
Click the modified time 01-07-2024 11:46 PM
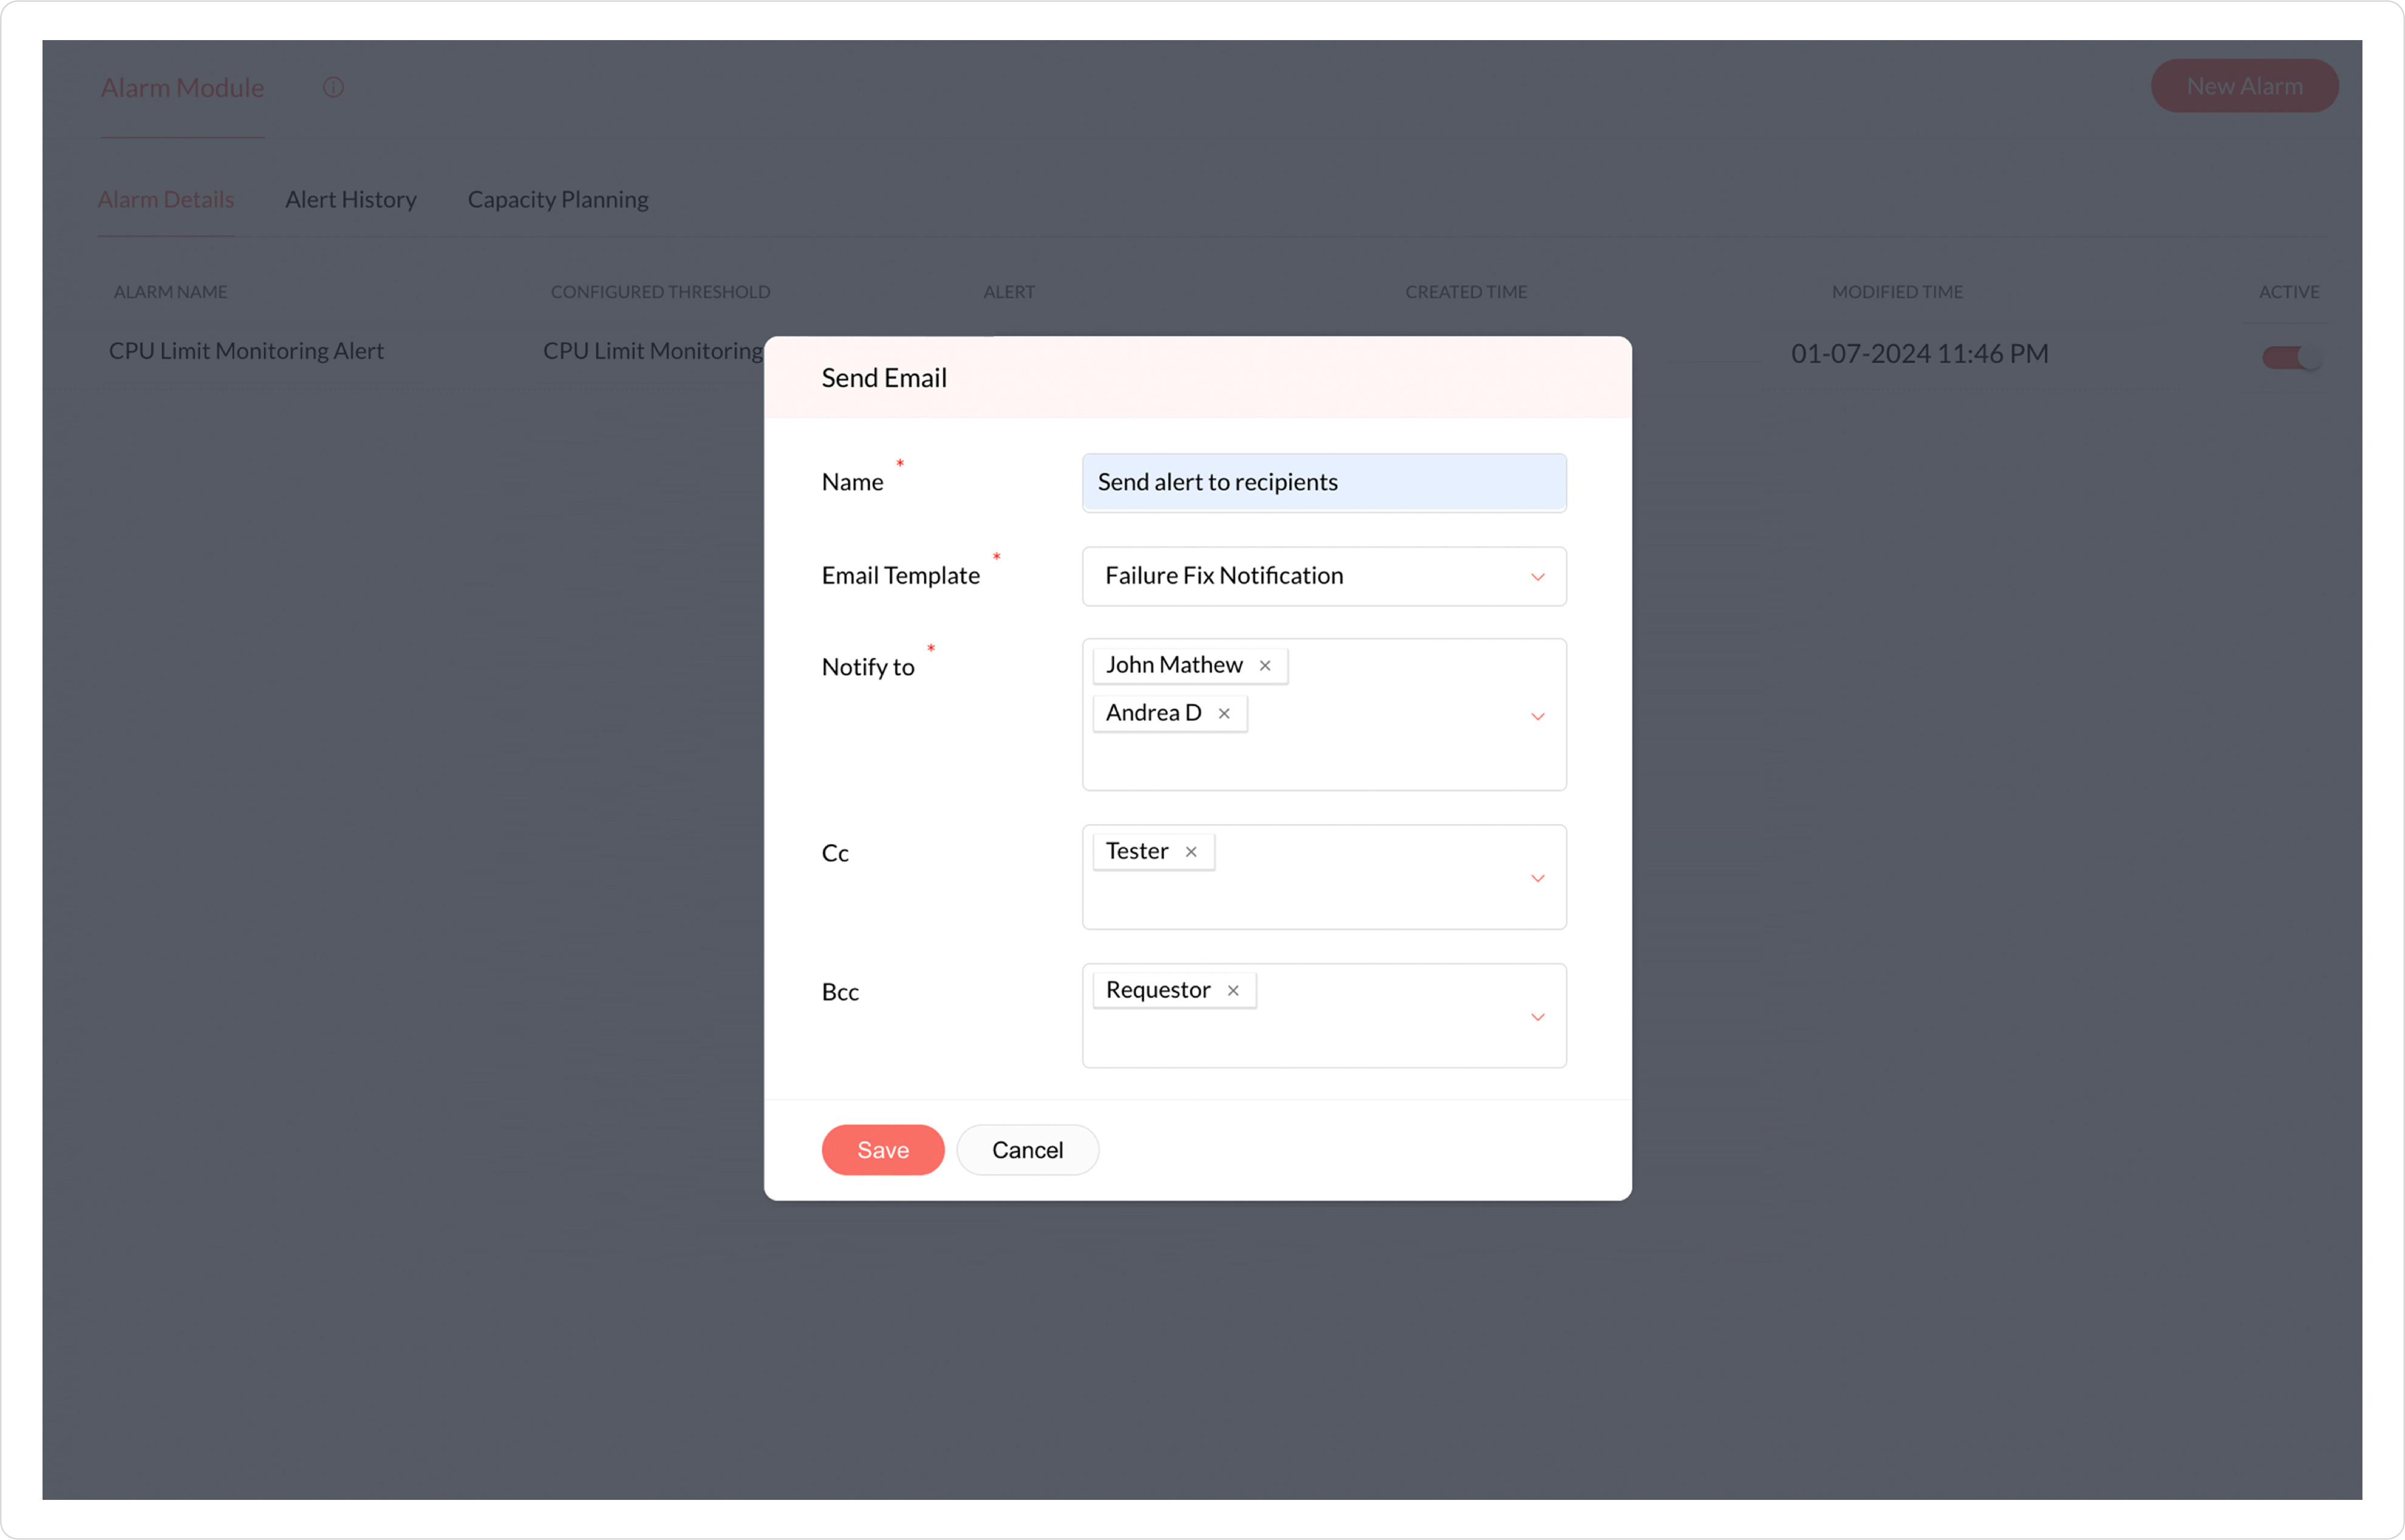pos(1919,354)
